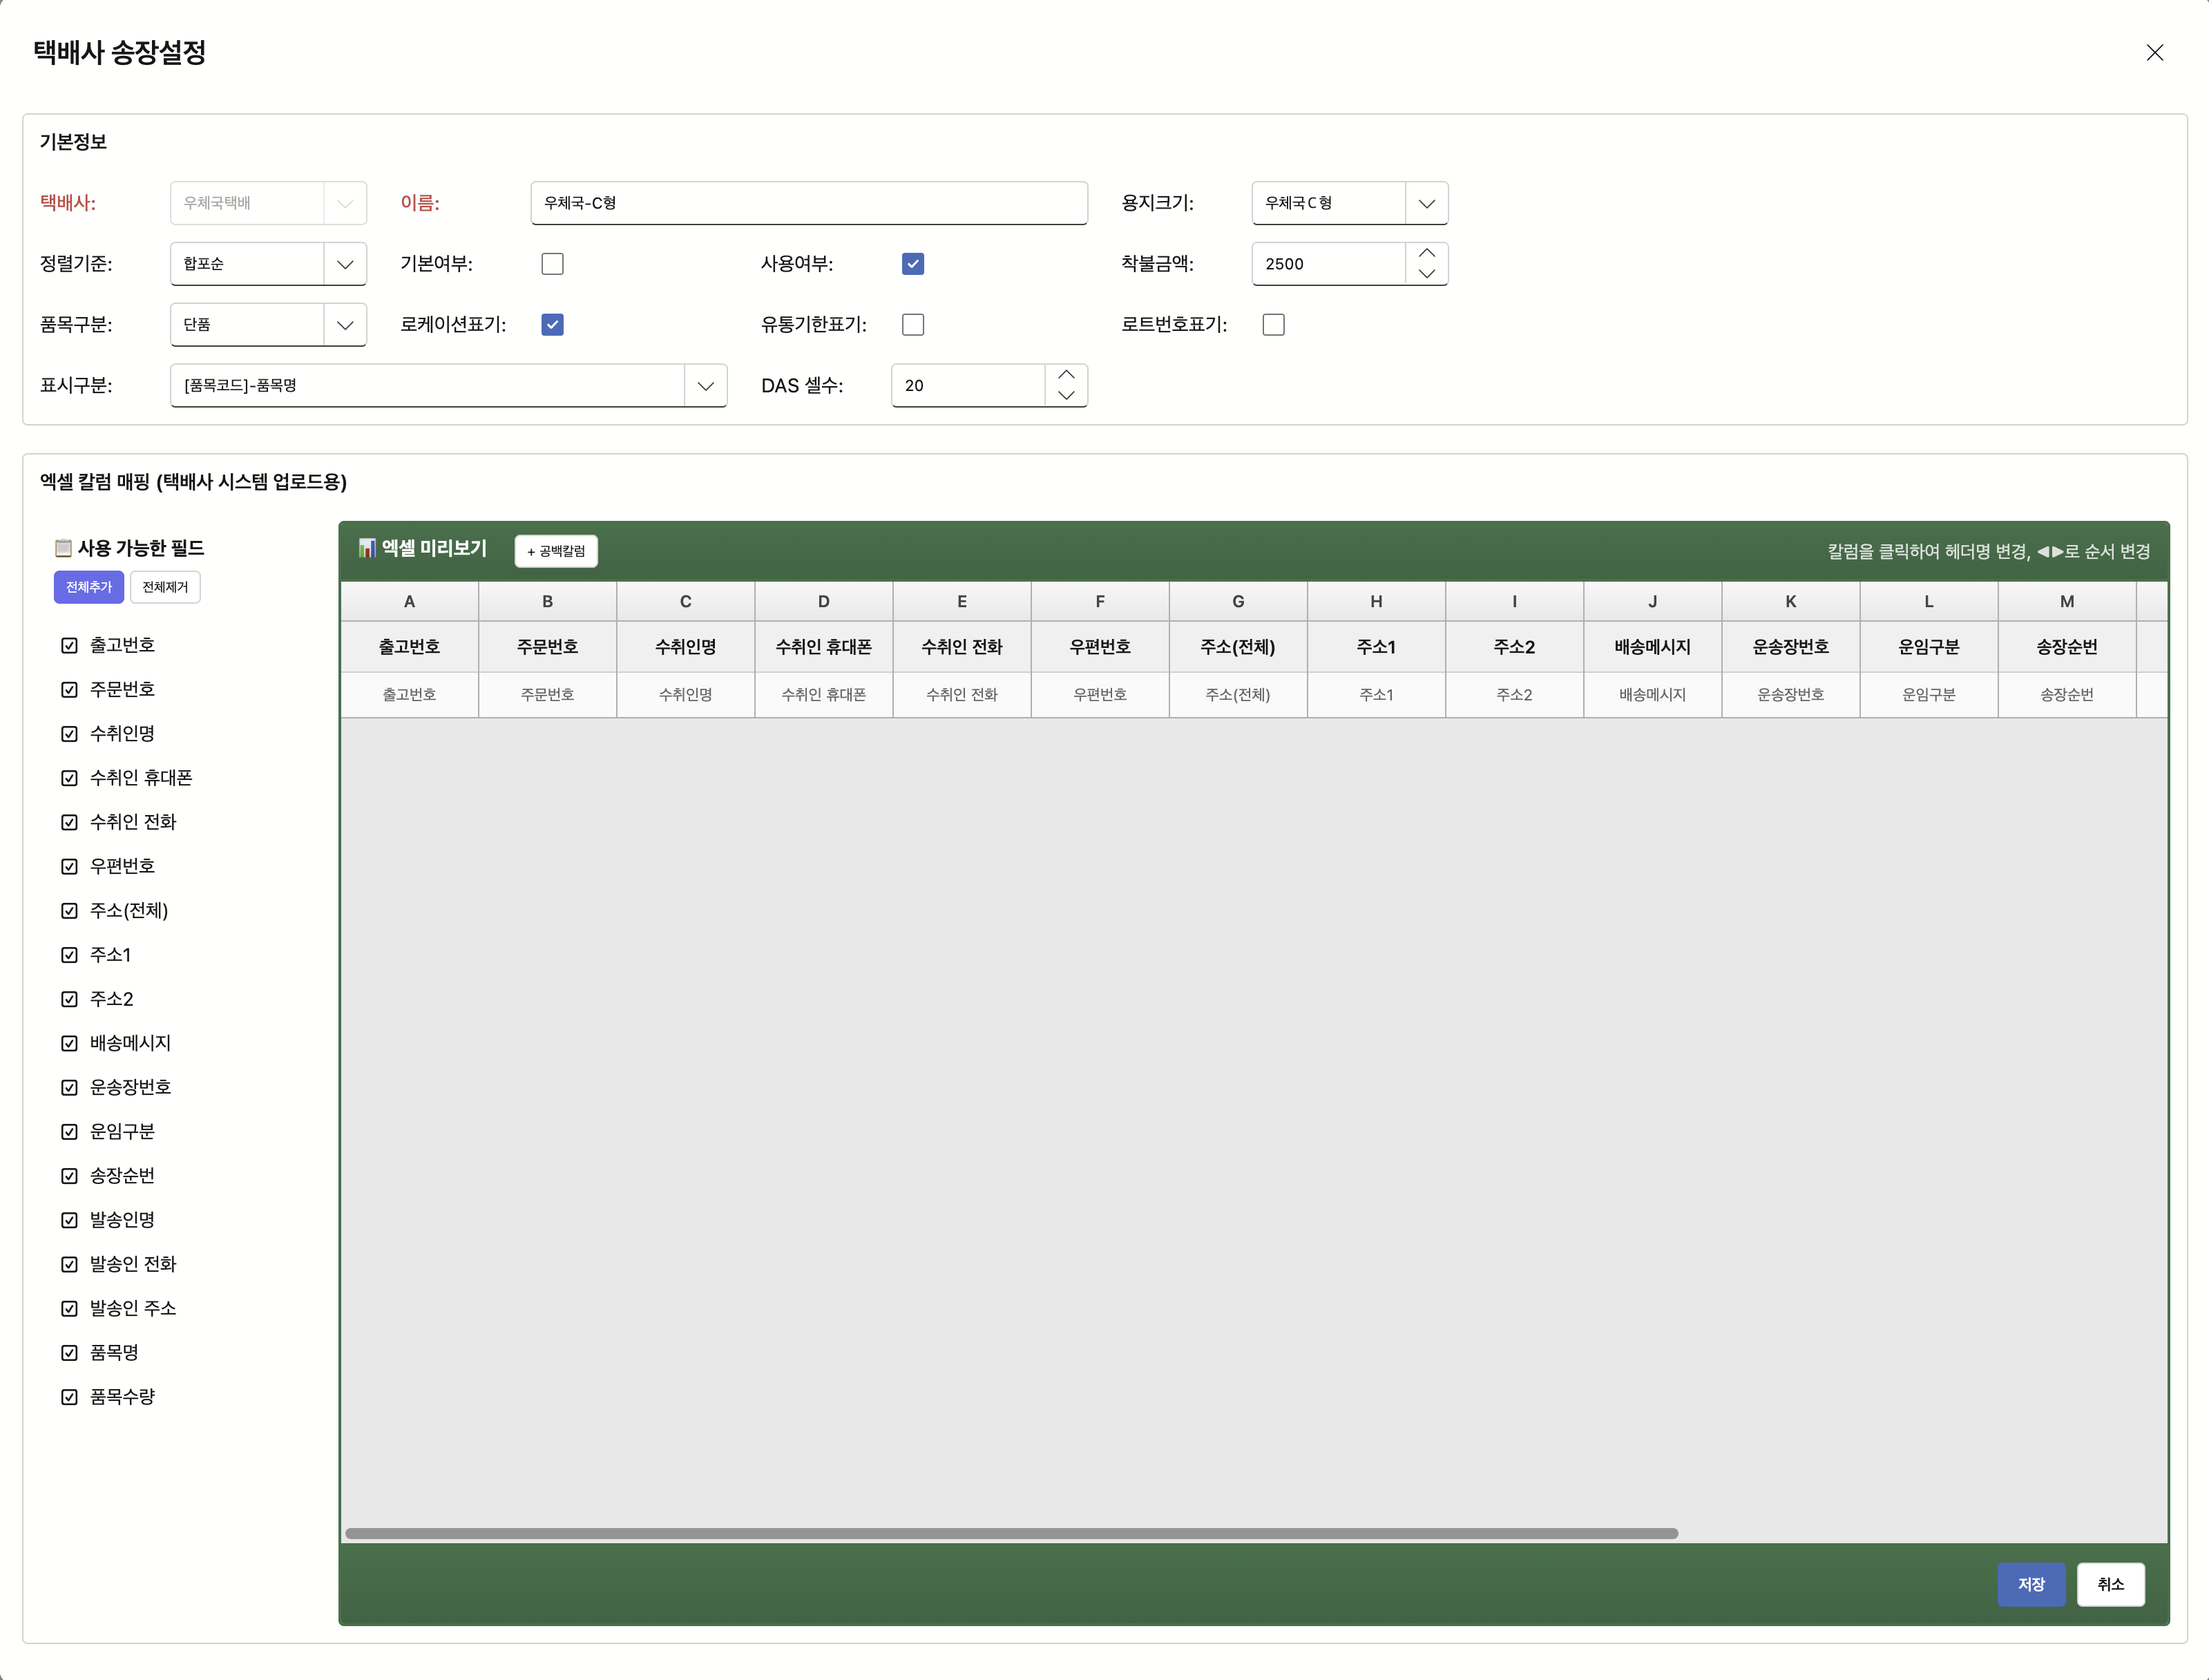Screen dimensions: 2209x1680
Task: Toggle the 발송인명 field checkbox
Action: pos(69,1220)
